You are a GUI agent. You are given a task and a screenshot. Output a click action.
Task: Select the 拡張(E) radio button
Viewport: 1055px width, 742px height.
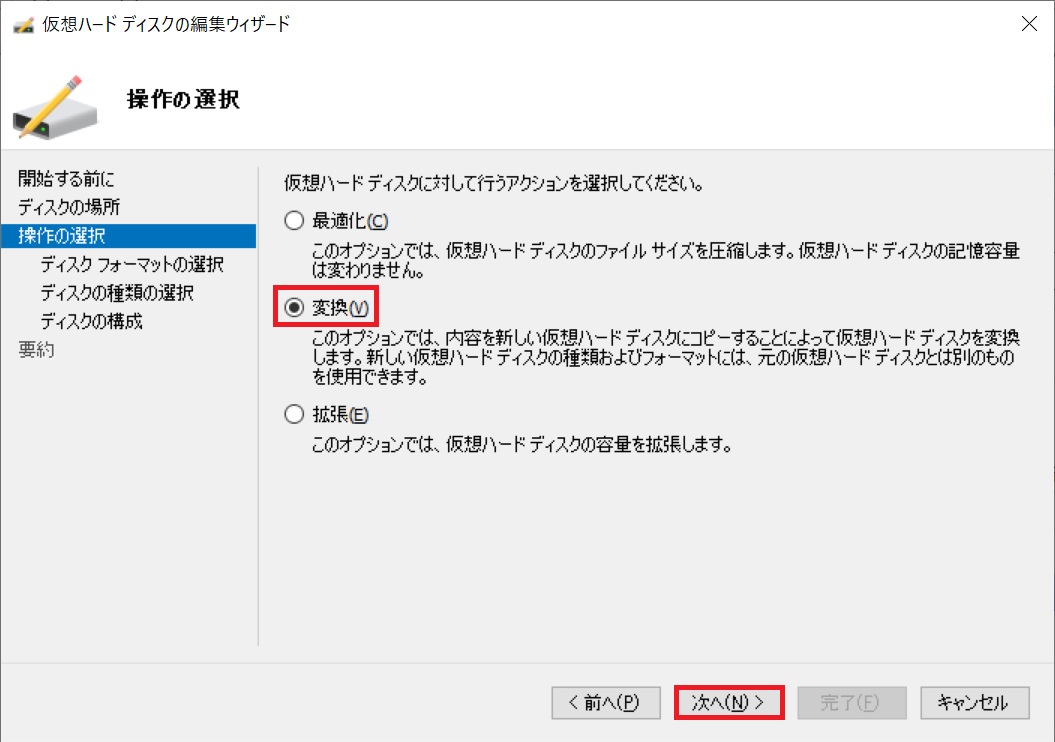327,414
